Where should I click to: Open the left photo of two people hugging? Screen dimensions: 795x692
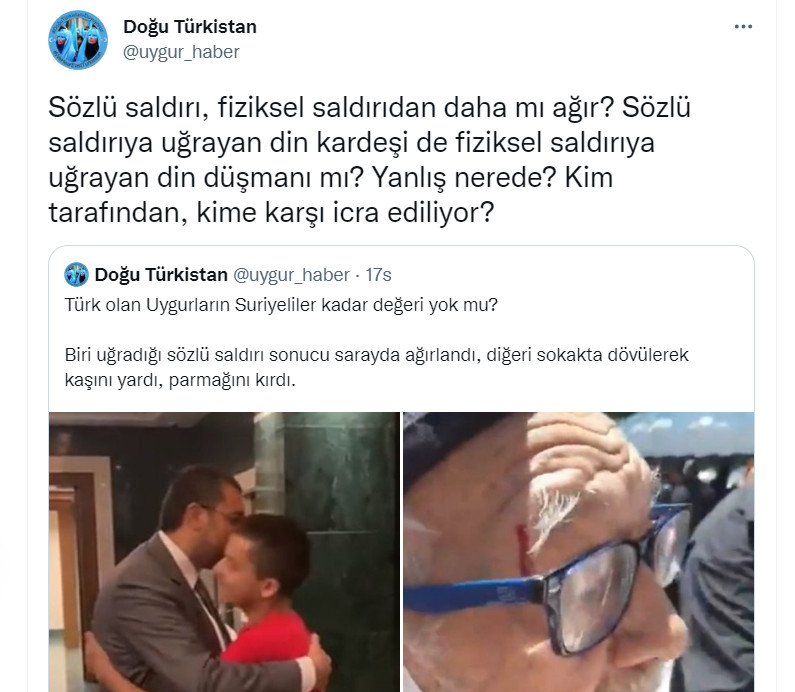click(x=224, y=552)
